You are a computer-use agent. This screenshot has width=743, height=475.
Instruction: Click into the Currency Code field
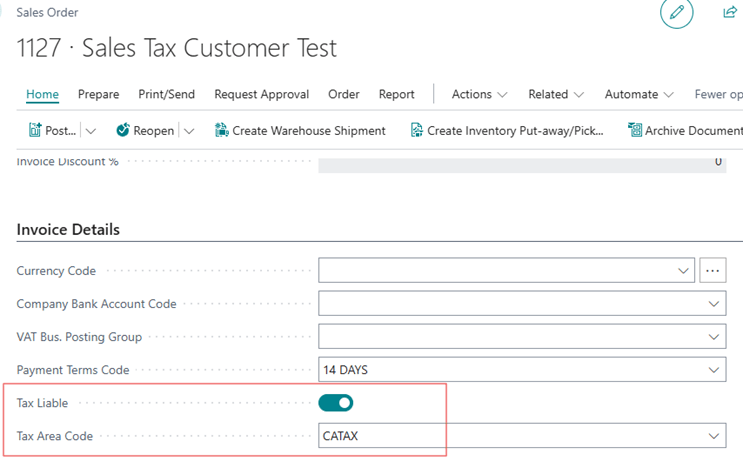[x=495, y=271]
